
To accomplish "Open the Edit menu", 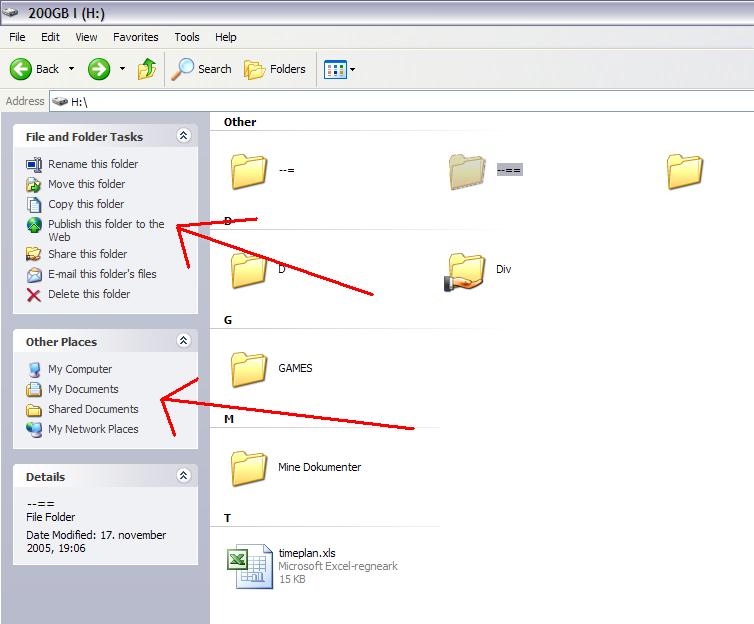I will [x=50, y=37].
